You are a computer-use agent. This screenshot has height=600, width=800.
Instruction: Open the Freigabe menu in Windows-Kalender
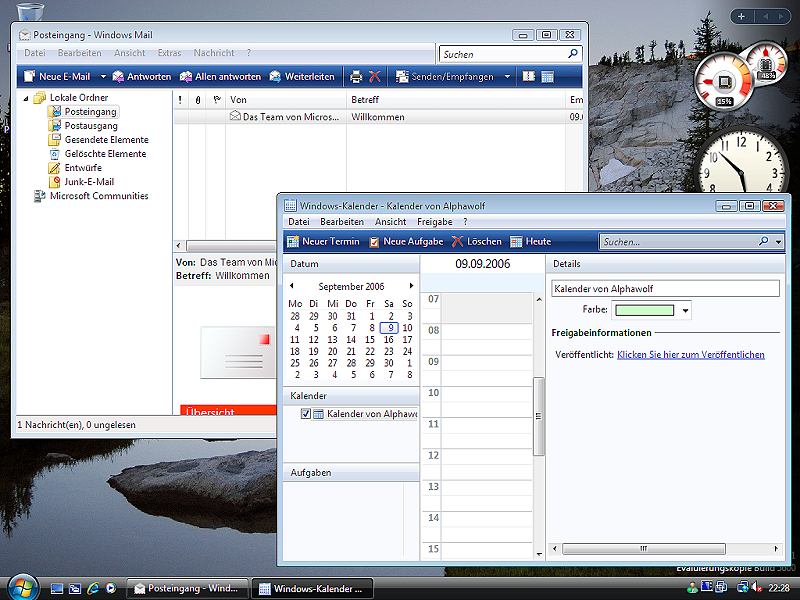(x=434, y=221)
